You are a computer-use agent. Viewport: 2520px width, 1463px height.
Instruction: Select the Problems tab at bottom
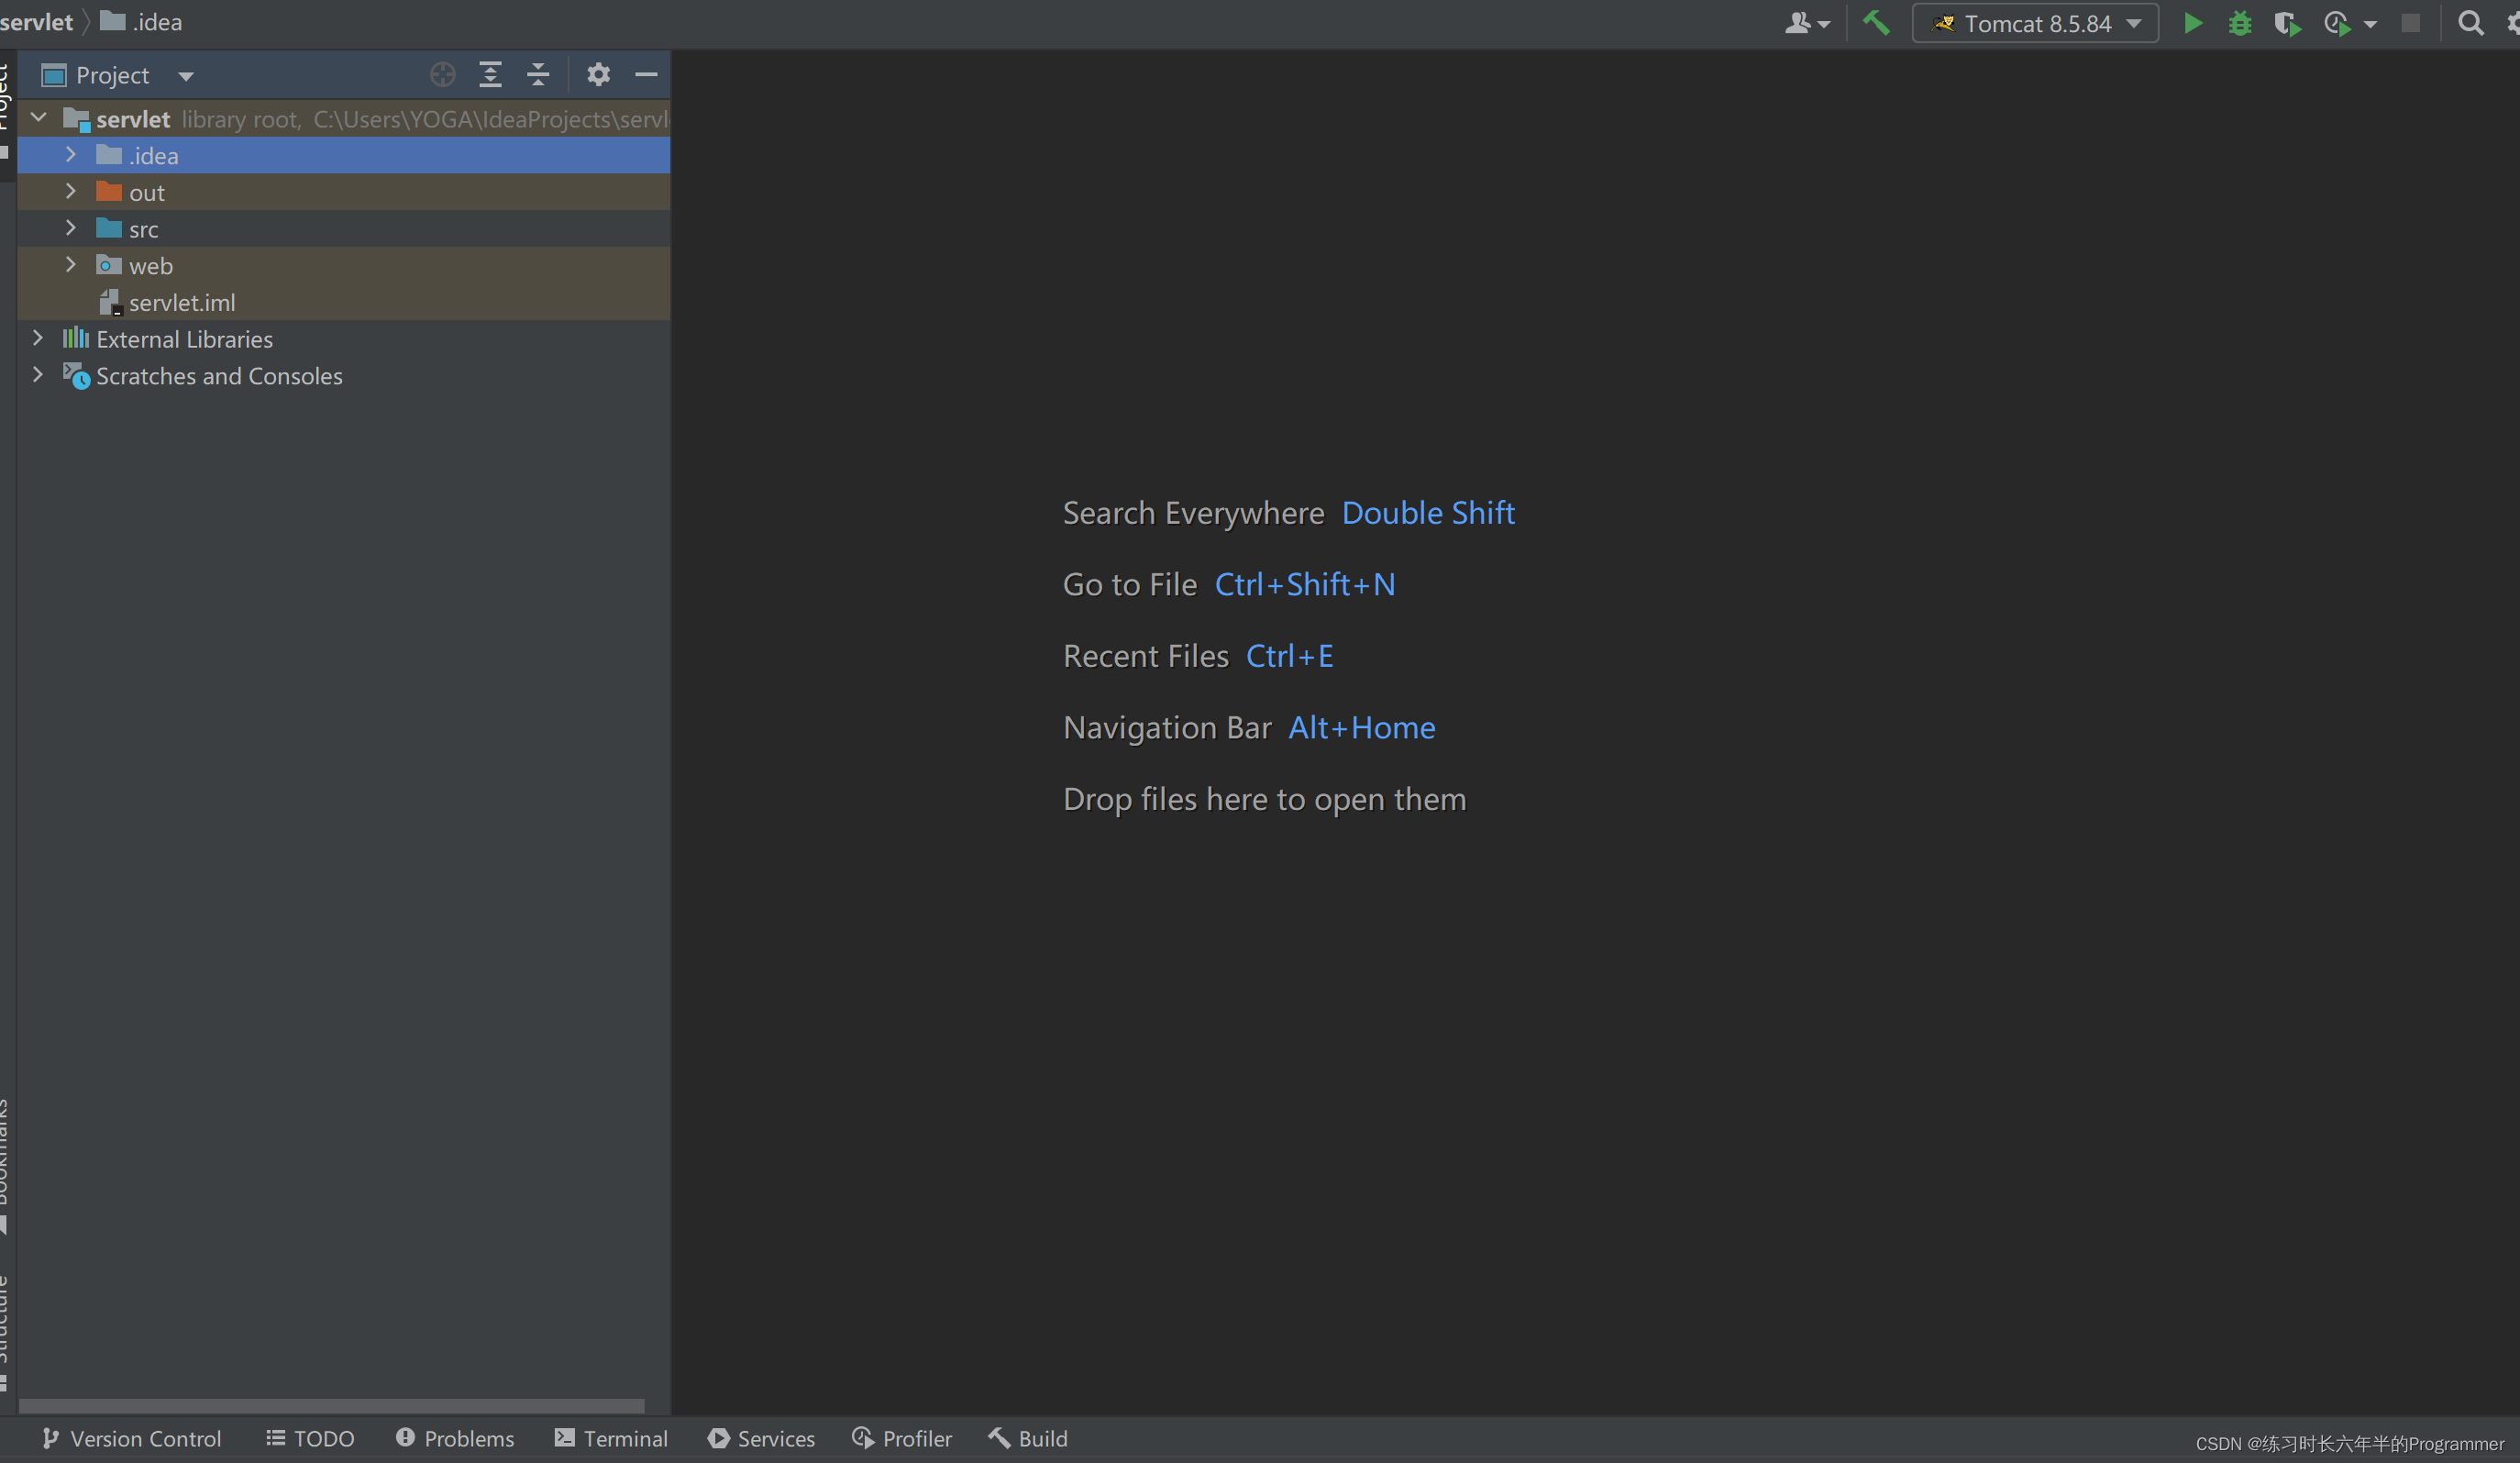[454, 1437]
